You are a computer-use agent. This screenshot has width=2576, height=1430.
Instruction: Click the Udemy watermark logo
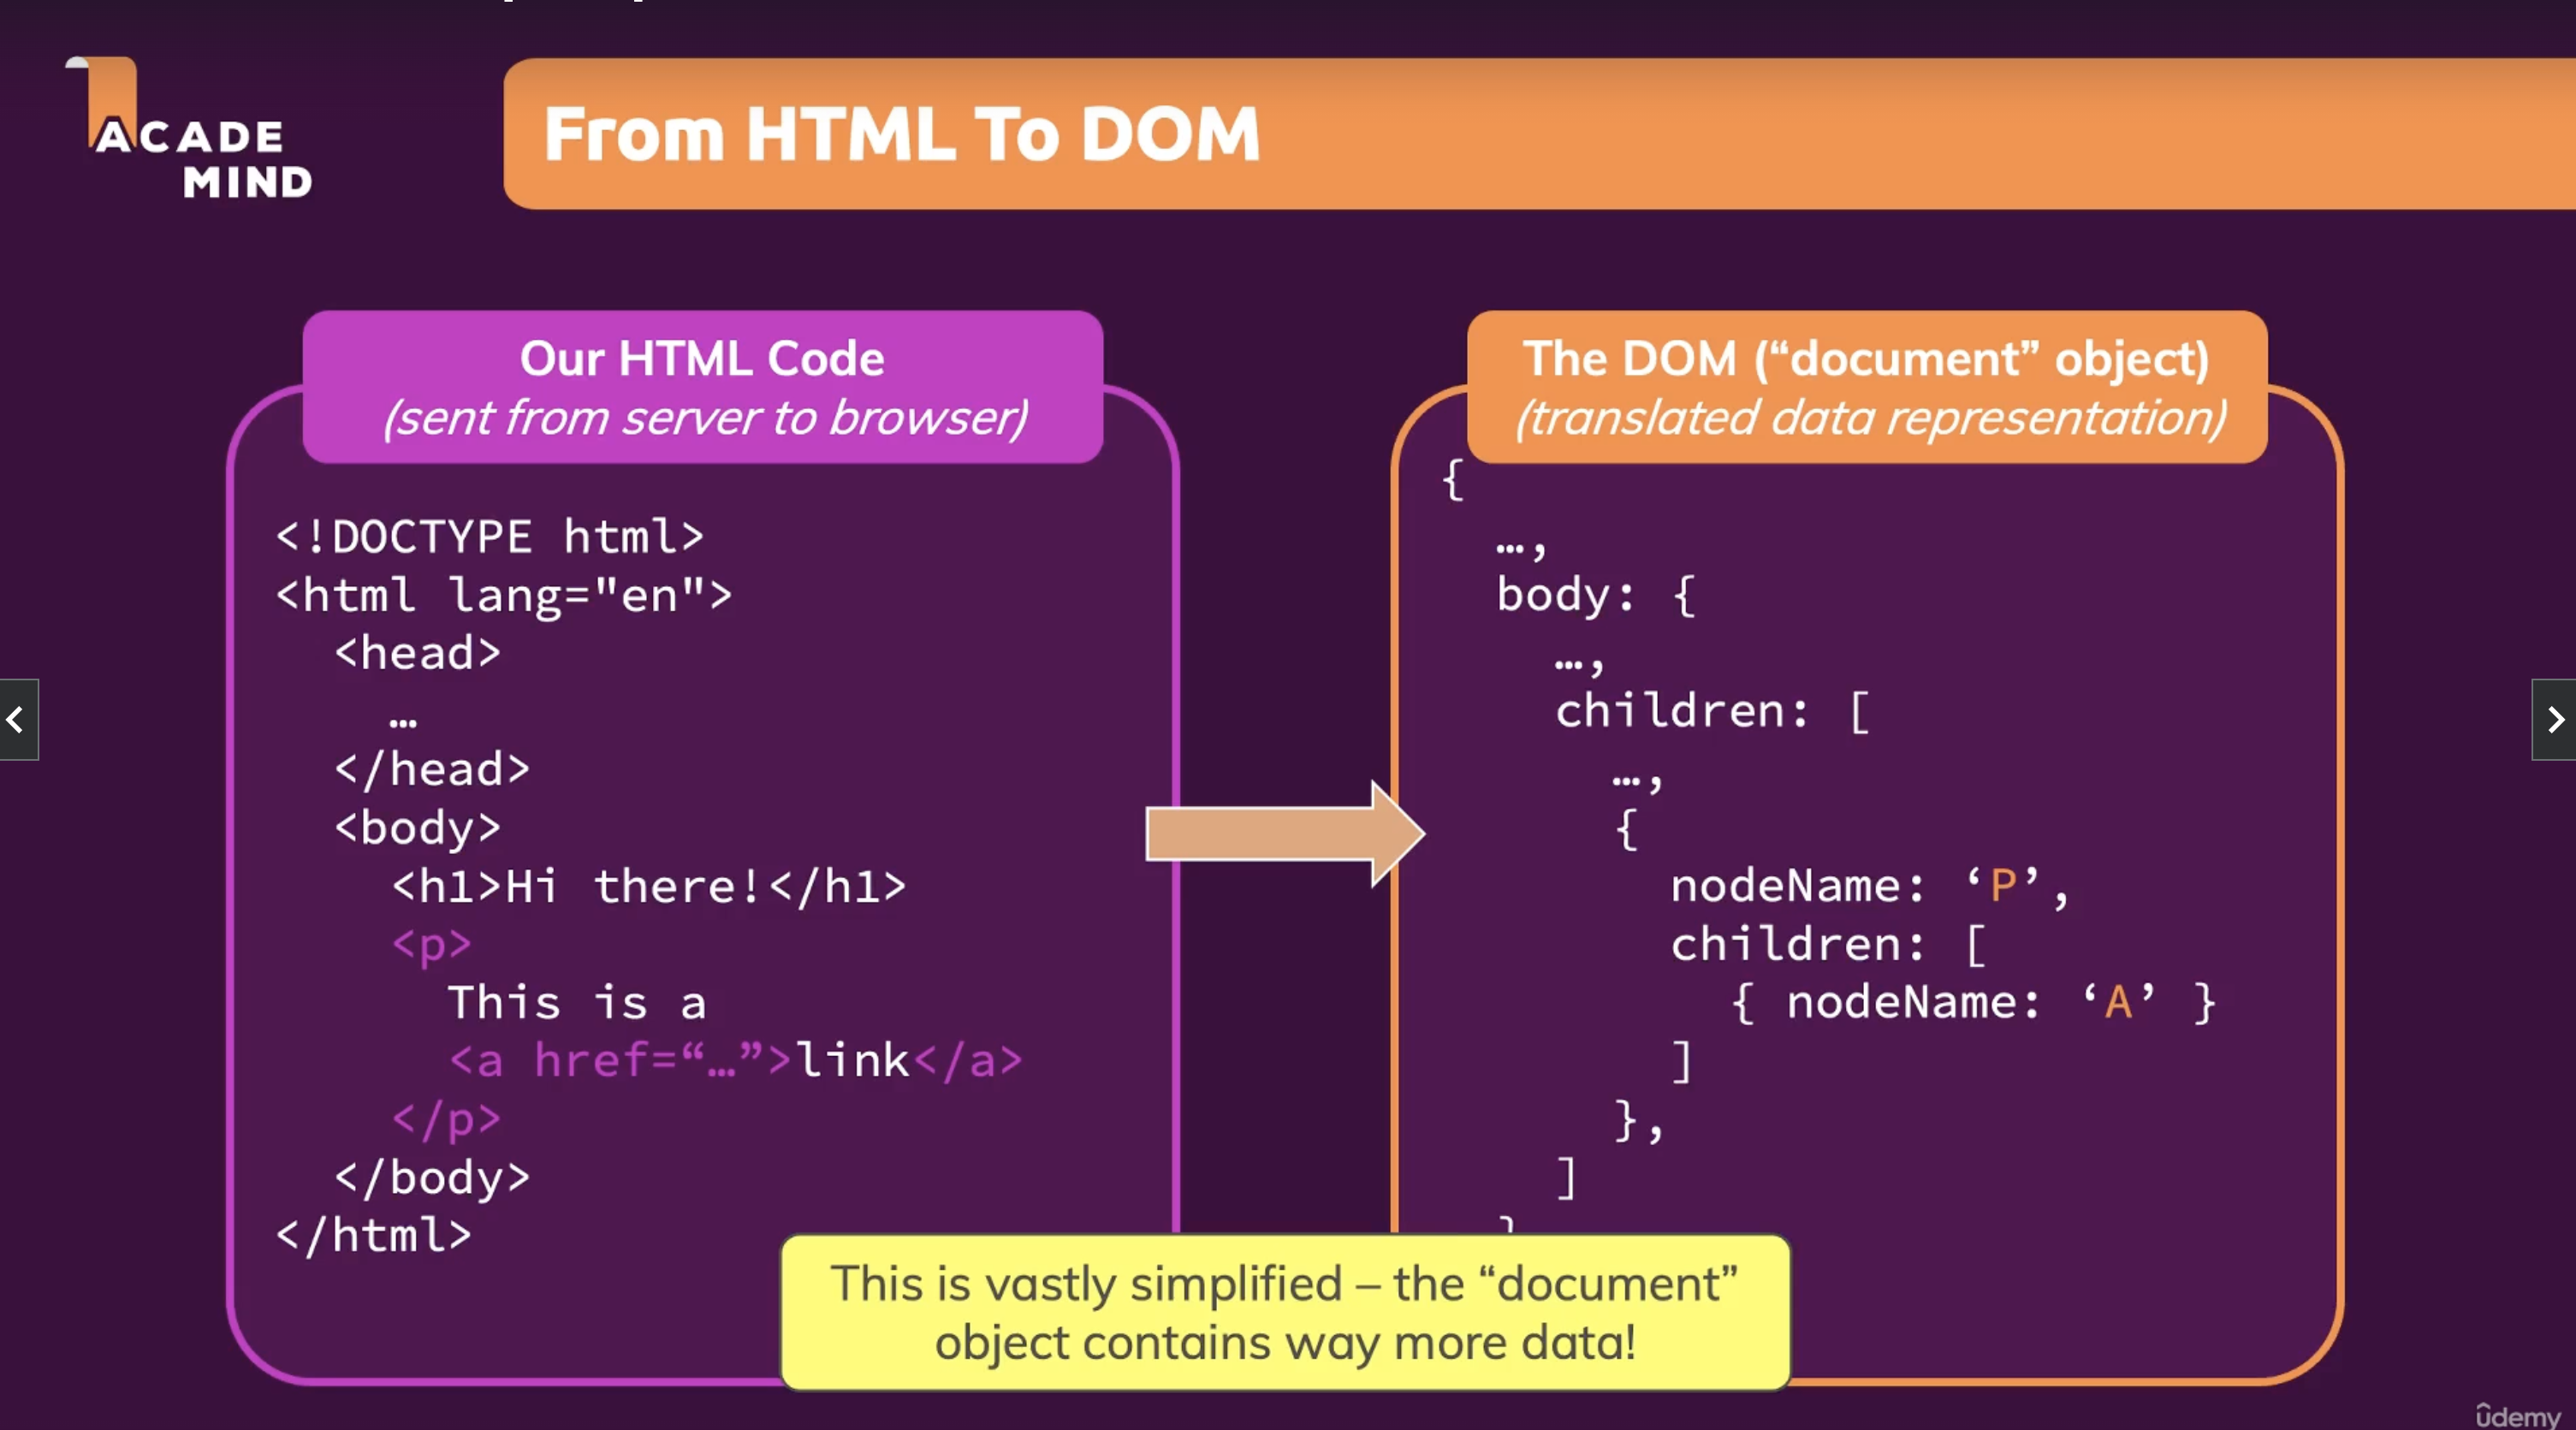2518,1415
